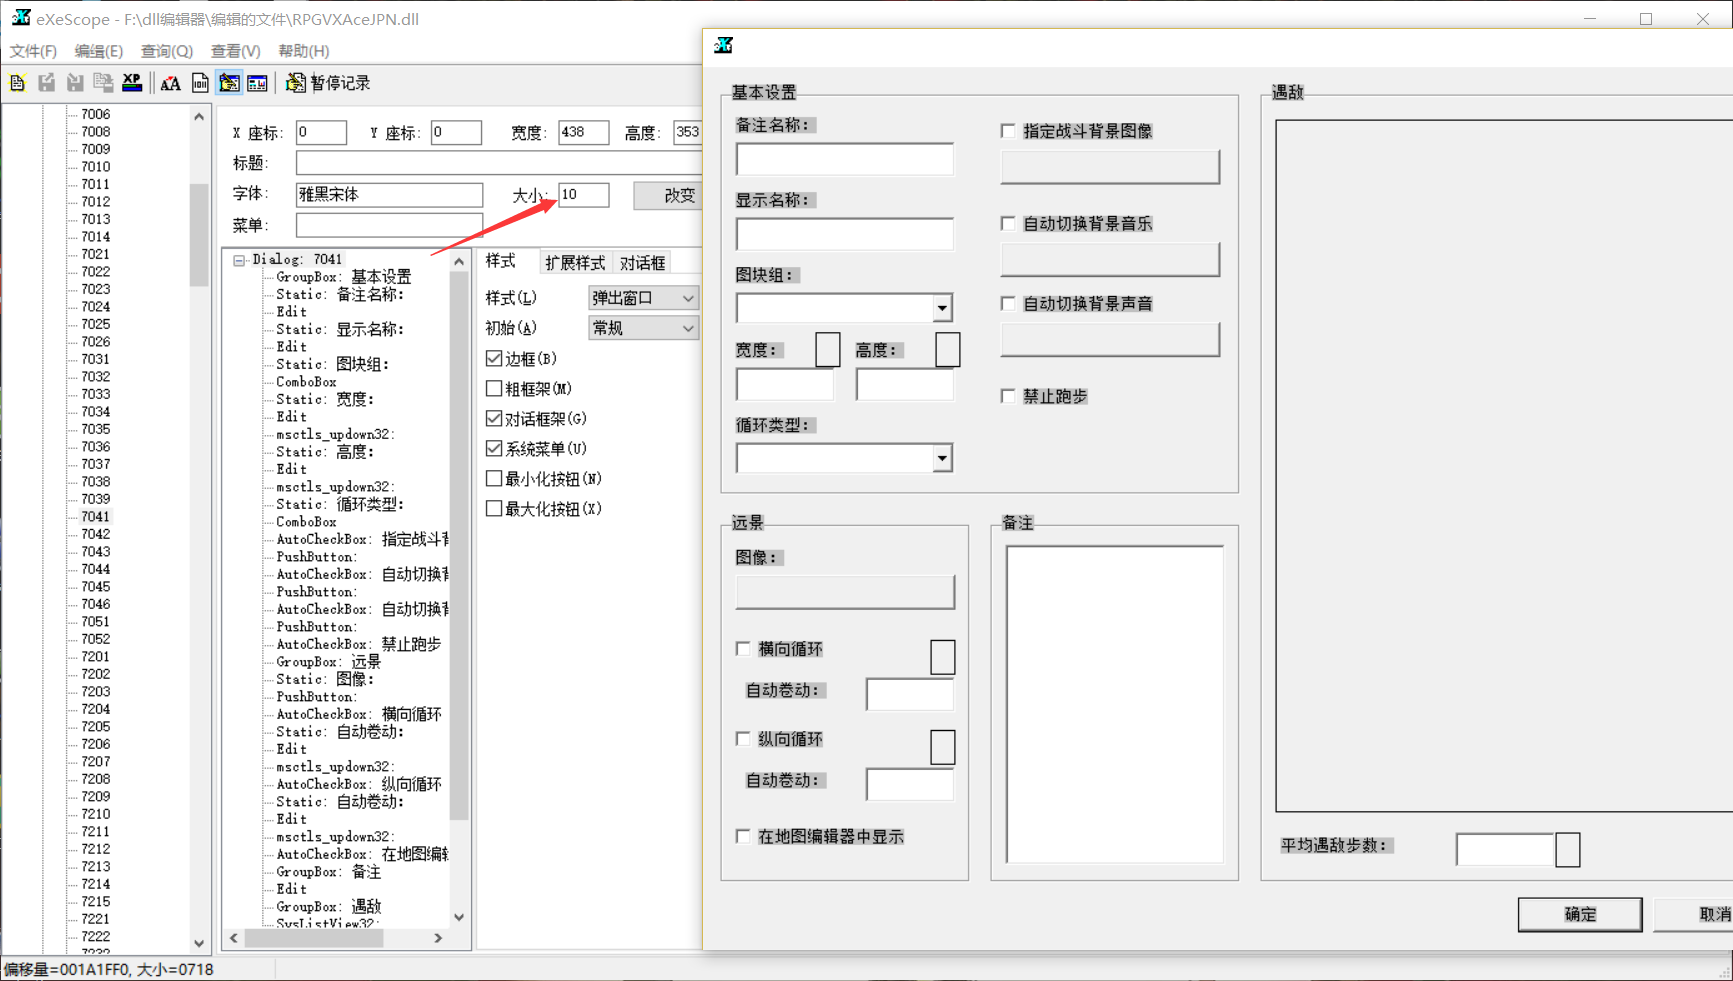The height and width of the screenshot is (981, 1733).
Task: Click the XP manifest toolbar icon
Action: 132,83
